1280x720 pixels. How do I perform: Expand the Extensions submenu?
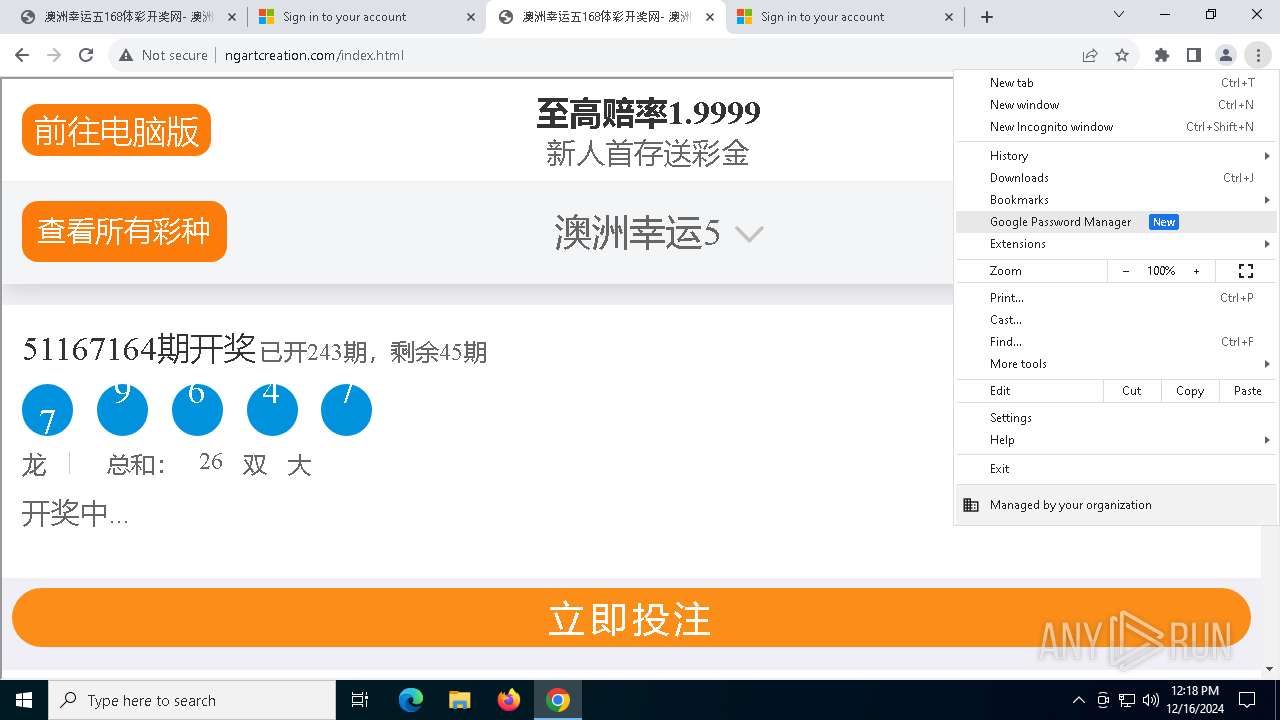click(1116, 244)
